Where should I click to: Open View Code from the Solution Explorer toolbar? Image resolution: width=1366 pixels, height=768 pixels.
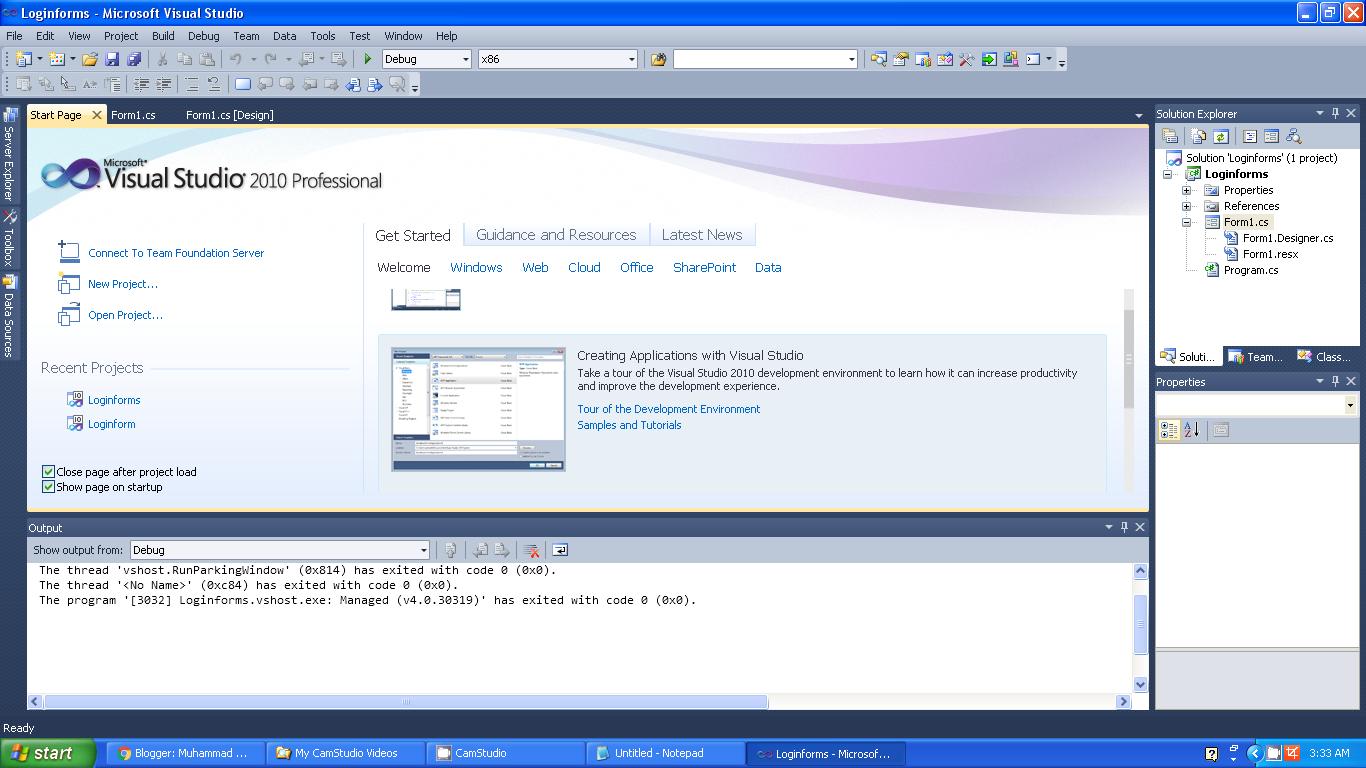[1249, 136]
